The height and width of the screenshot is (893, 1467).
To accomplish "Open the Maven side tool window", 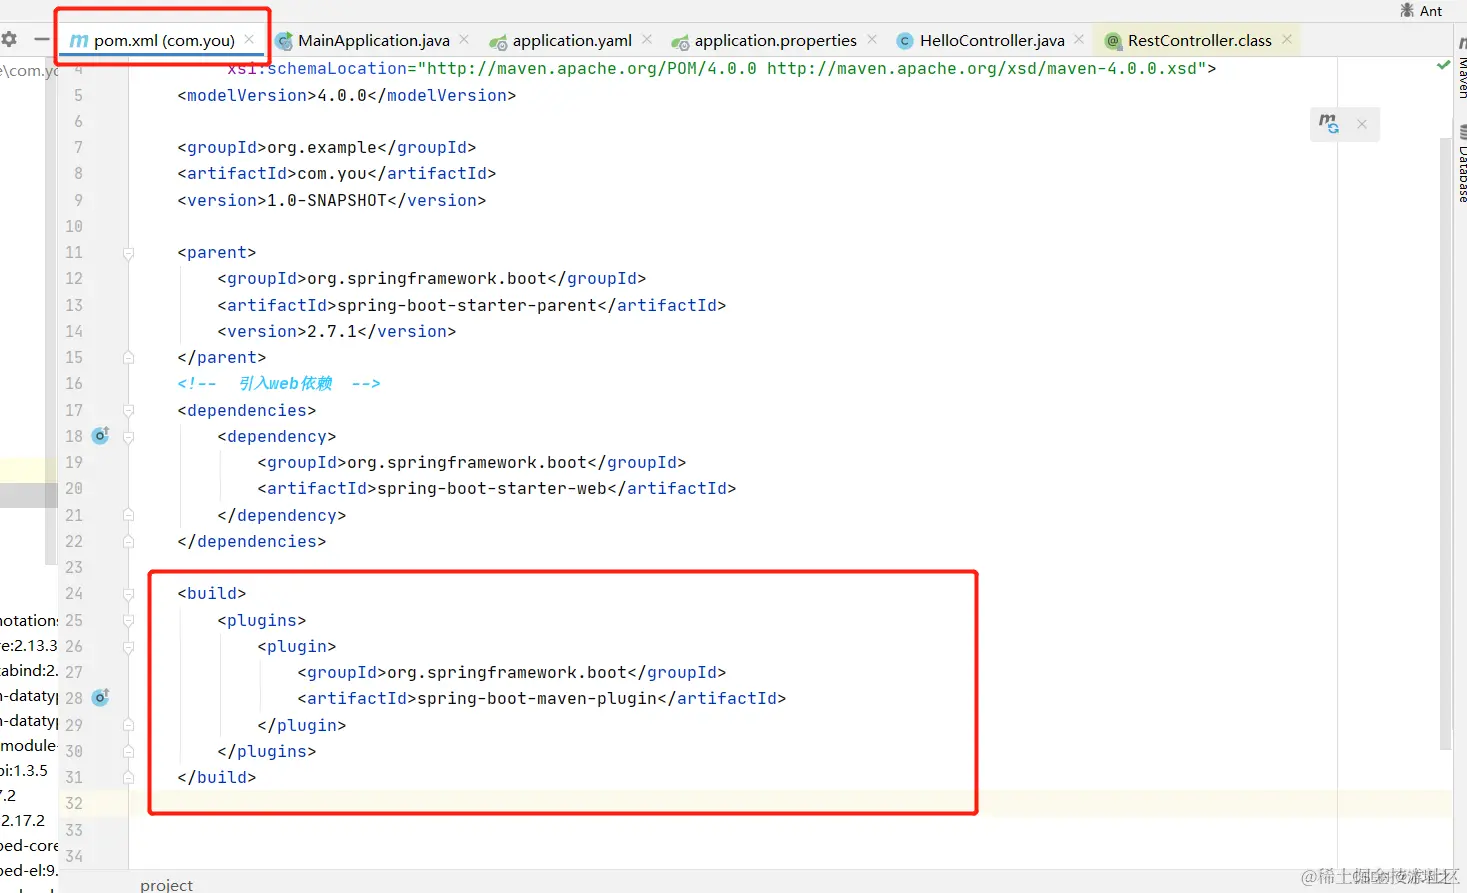I will coord(1461,70).
